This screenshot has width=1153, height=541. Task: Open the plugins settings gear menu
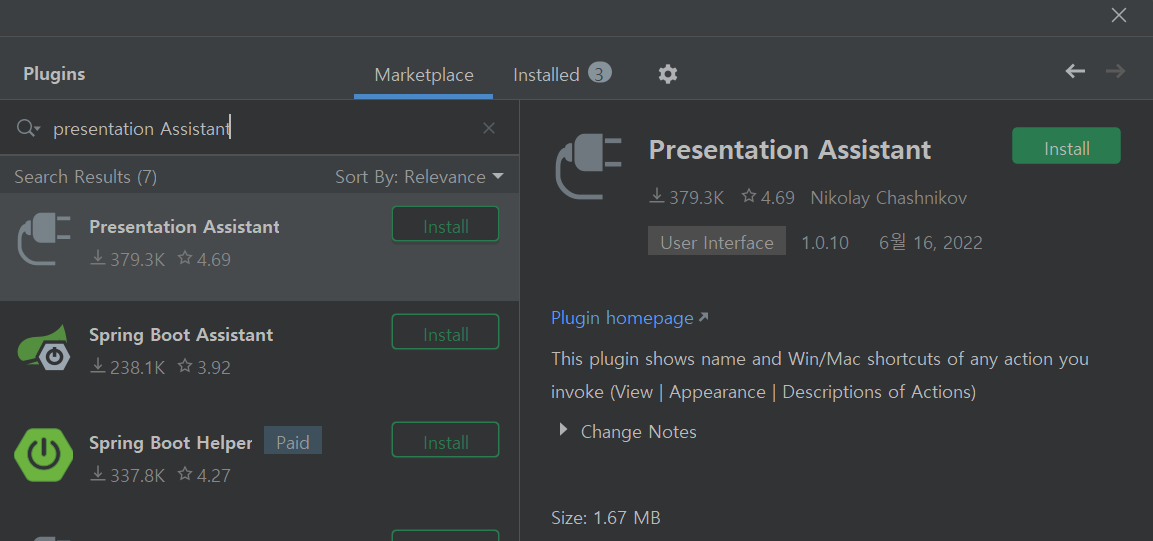[x=668, y=74]
